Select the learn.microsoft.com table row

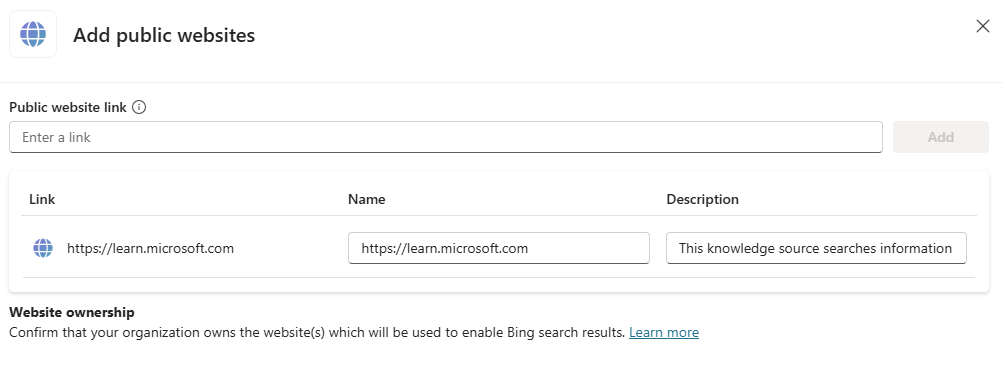pyautogui.click(x=499, y=248)
